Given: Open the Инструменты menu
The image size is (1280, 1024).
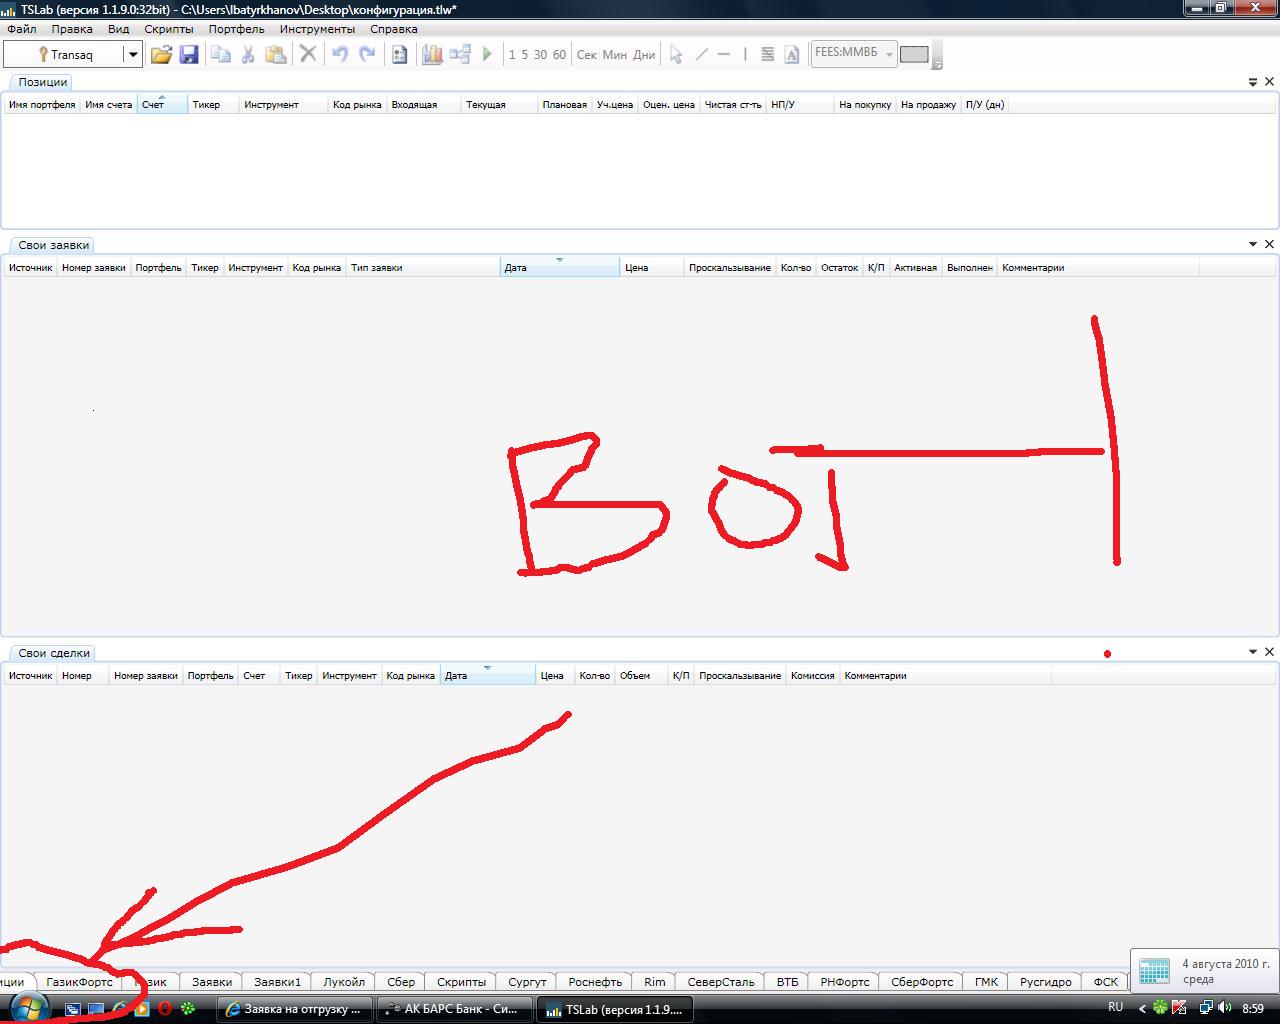Looking at the screenshot, I should pos(317,29).
